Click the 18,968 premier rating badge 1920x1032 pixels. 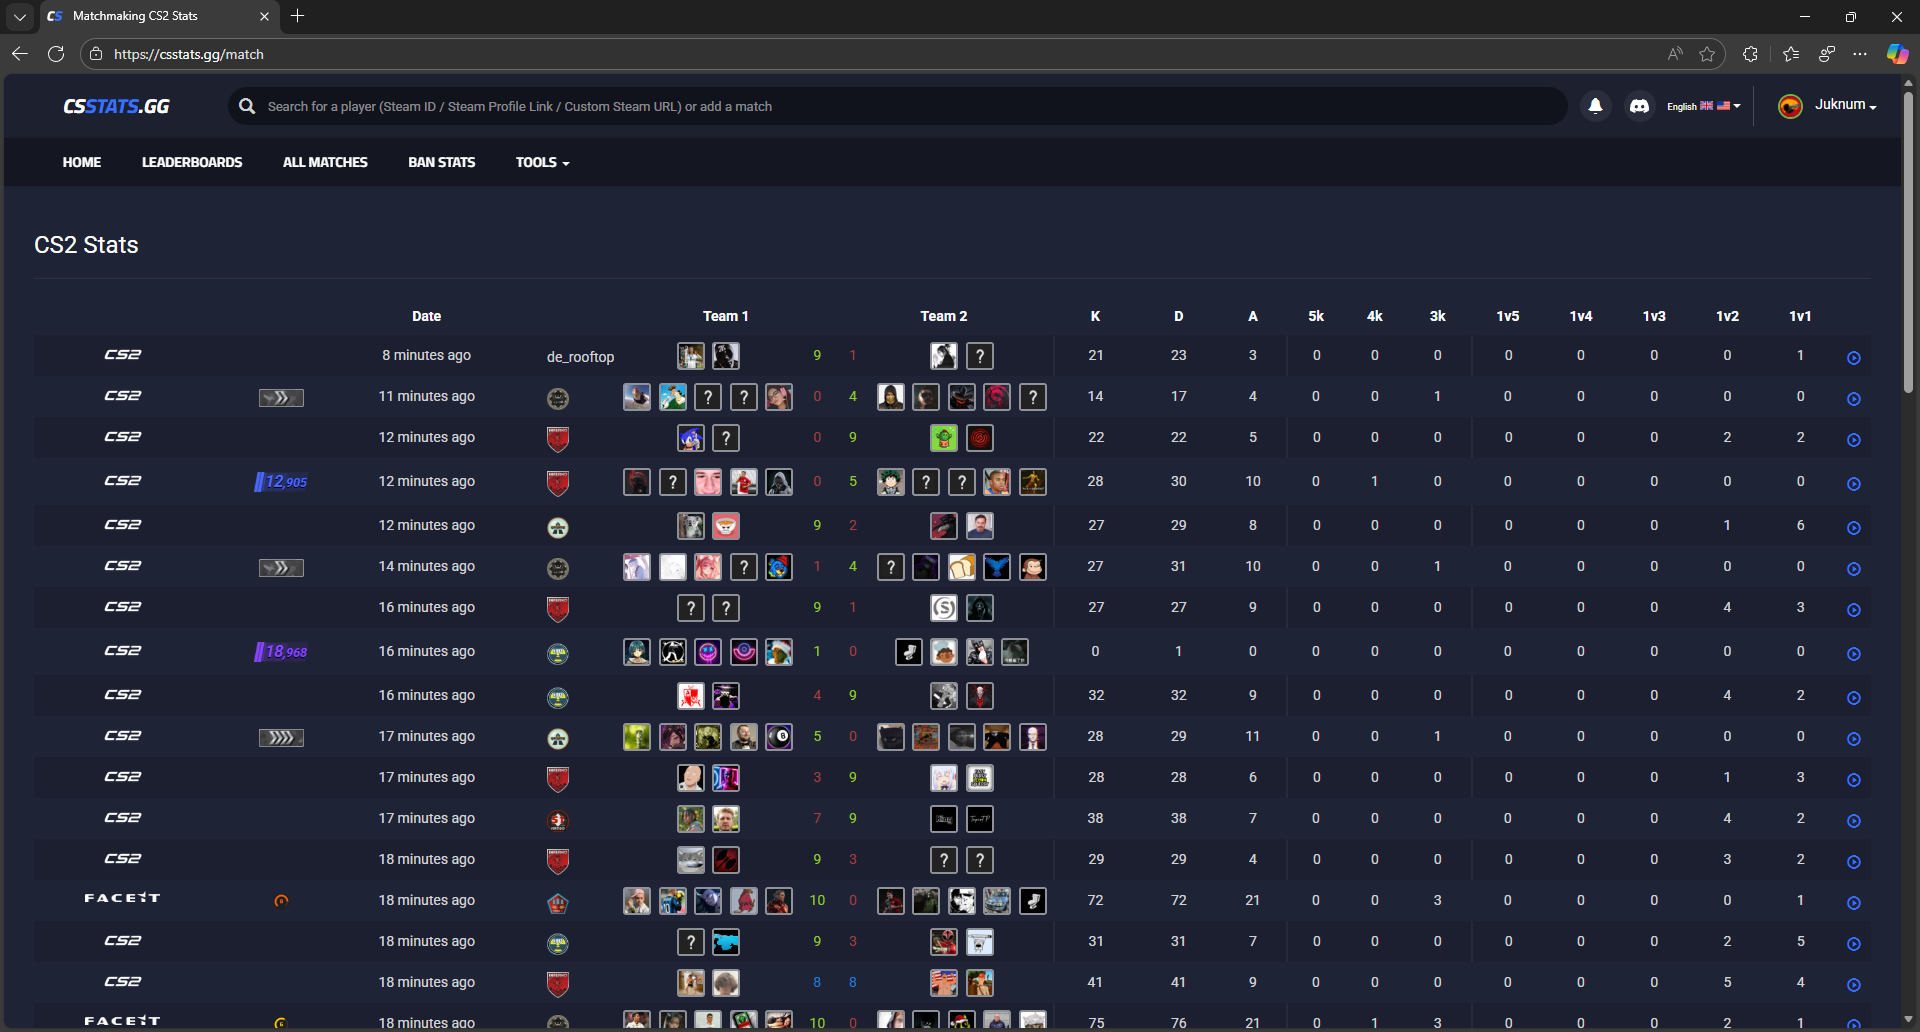click(281, 652)
